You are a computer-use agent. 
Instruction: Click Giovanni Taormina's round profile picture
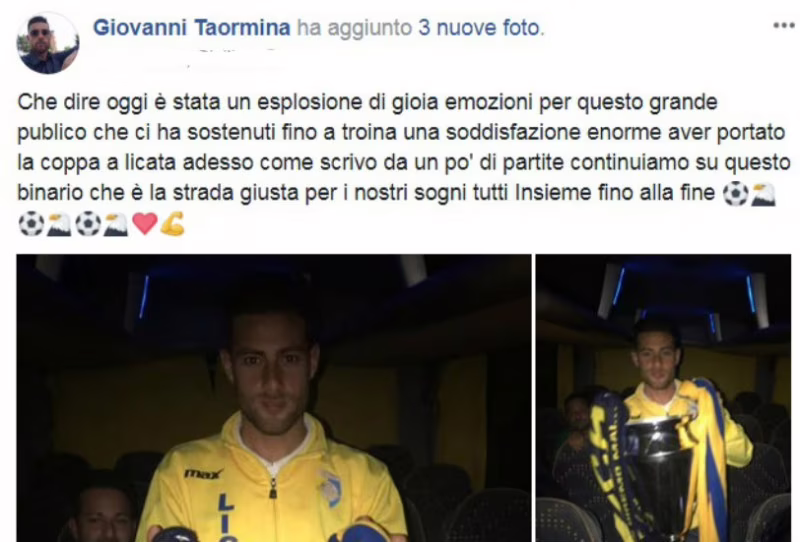coord(48,43)
